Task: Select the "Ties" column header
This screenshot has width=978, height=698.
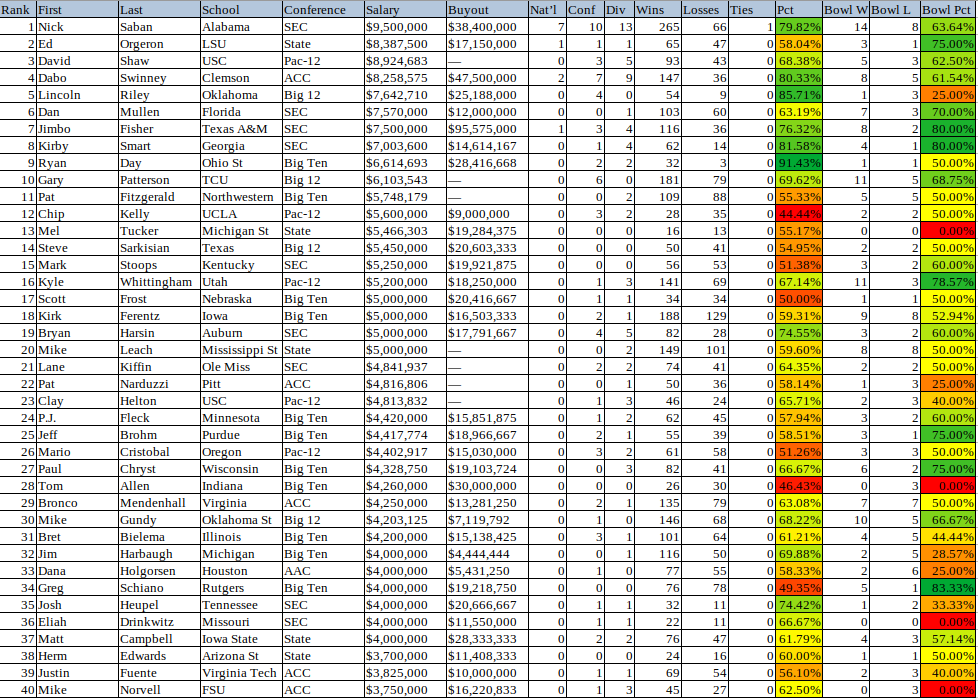Action: [x=752, y=10]
